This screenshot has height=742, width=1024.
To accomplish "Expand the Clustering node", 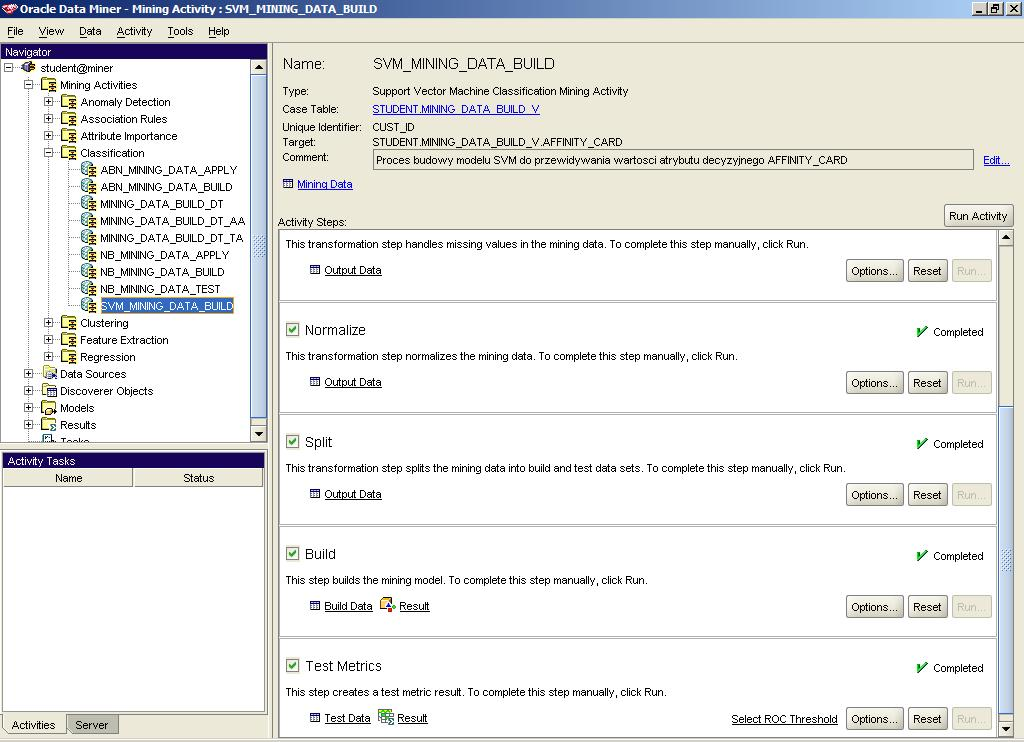I will (48, 322).
